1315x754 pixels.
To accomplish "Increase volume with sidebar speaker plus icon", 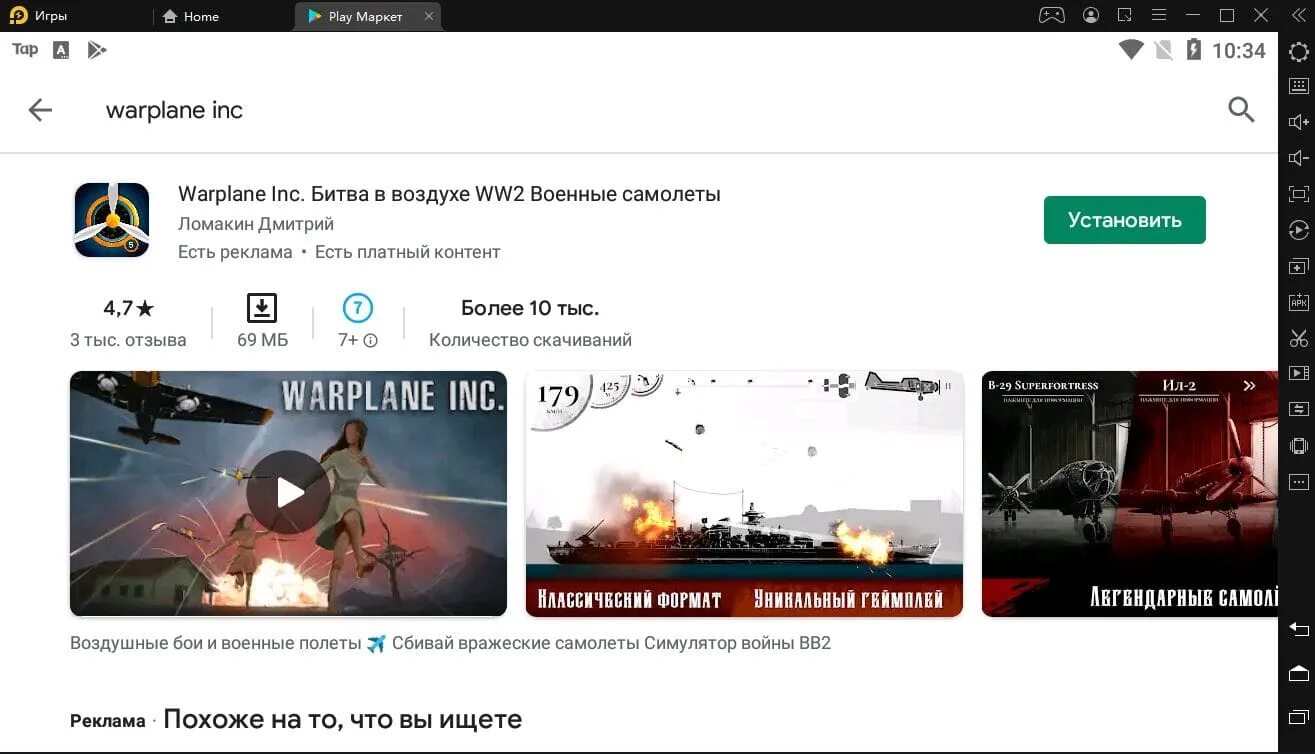I will tap(1298, 122).
